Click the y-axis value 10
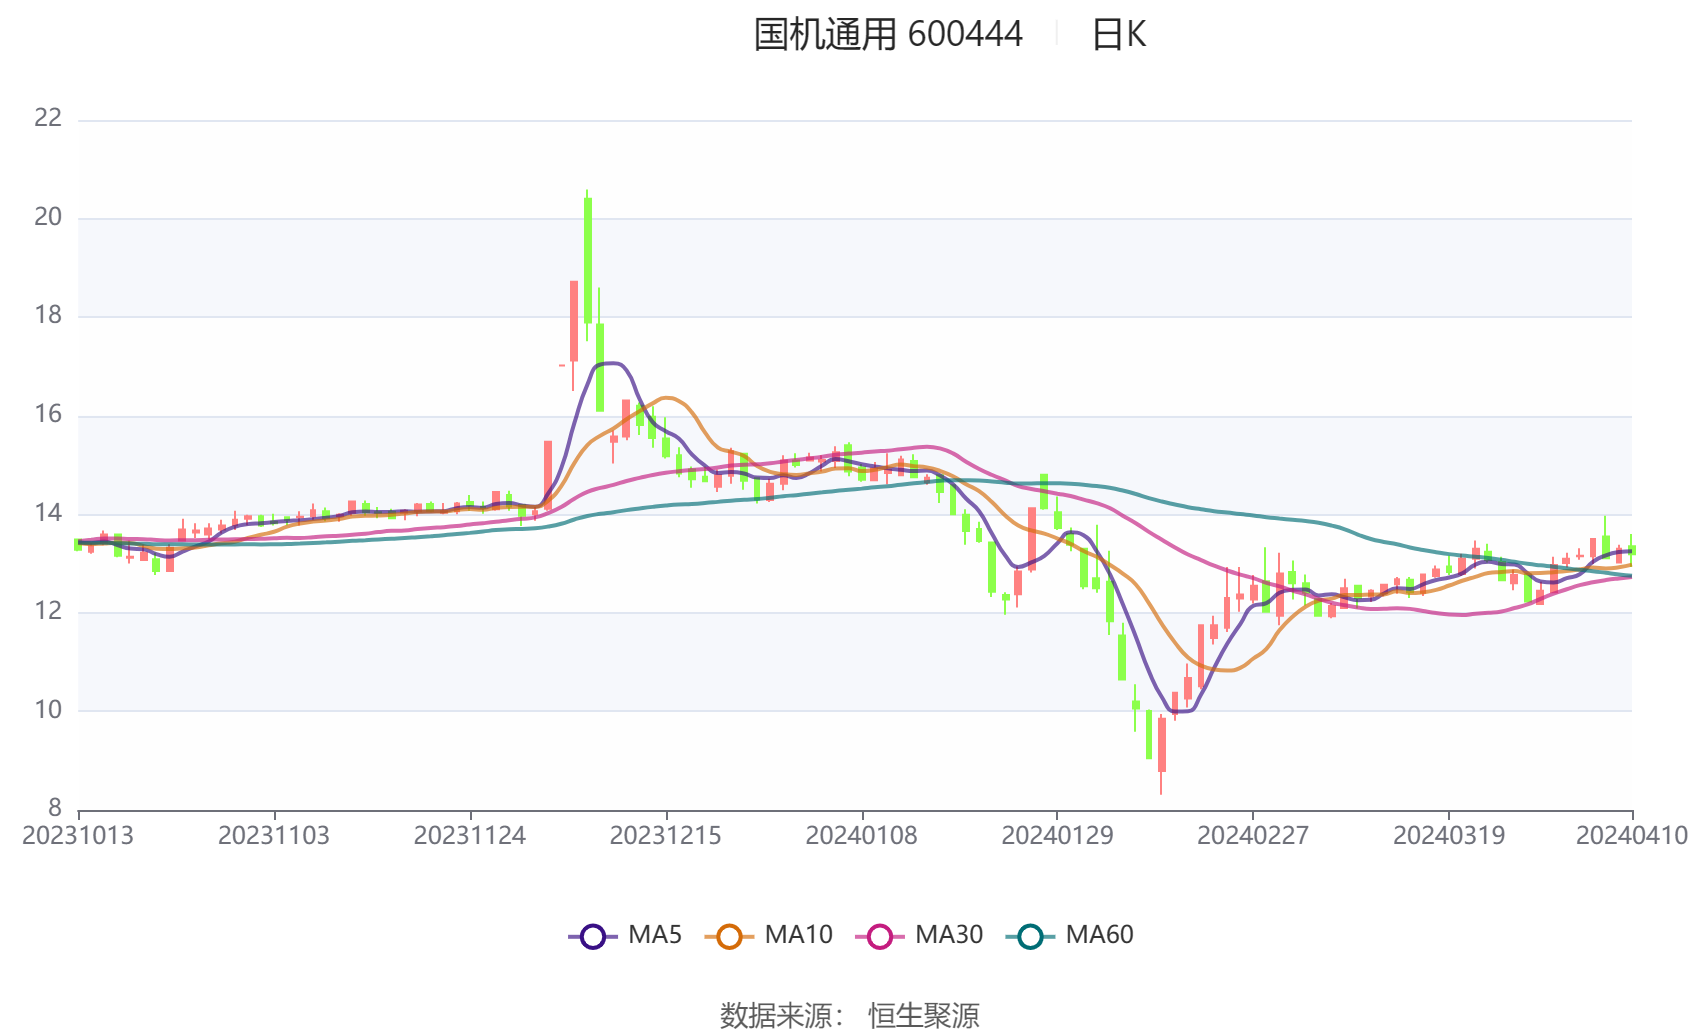This screenshot has height=1034, width=1700. [x=48, y=710]
